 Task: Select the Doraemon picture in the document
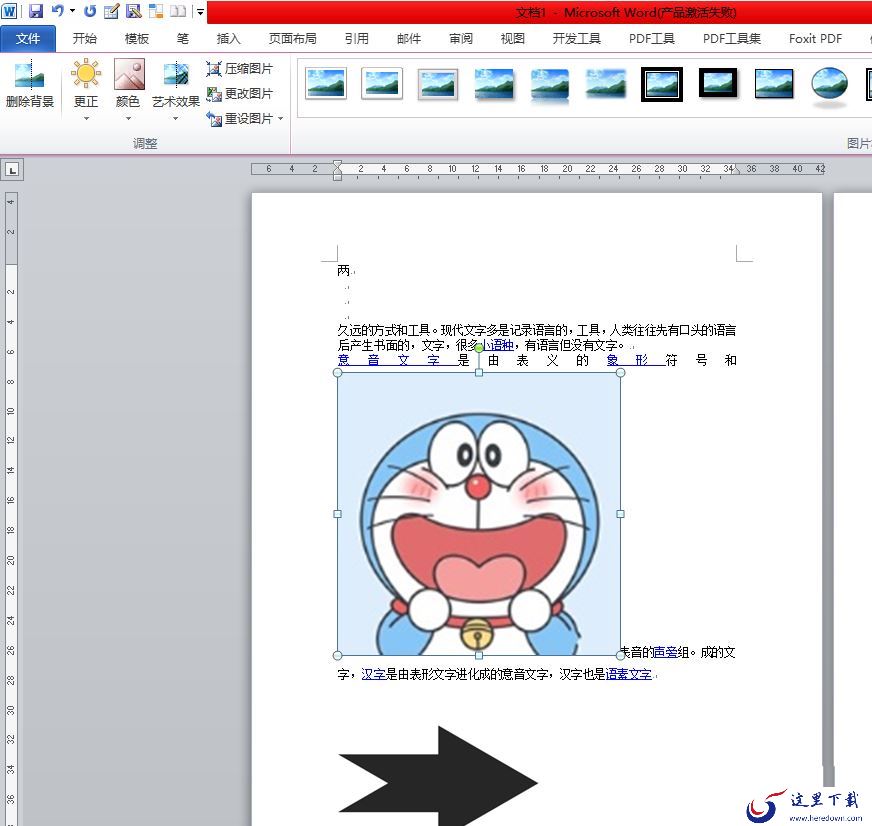click(479, 514)
